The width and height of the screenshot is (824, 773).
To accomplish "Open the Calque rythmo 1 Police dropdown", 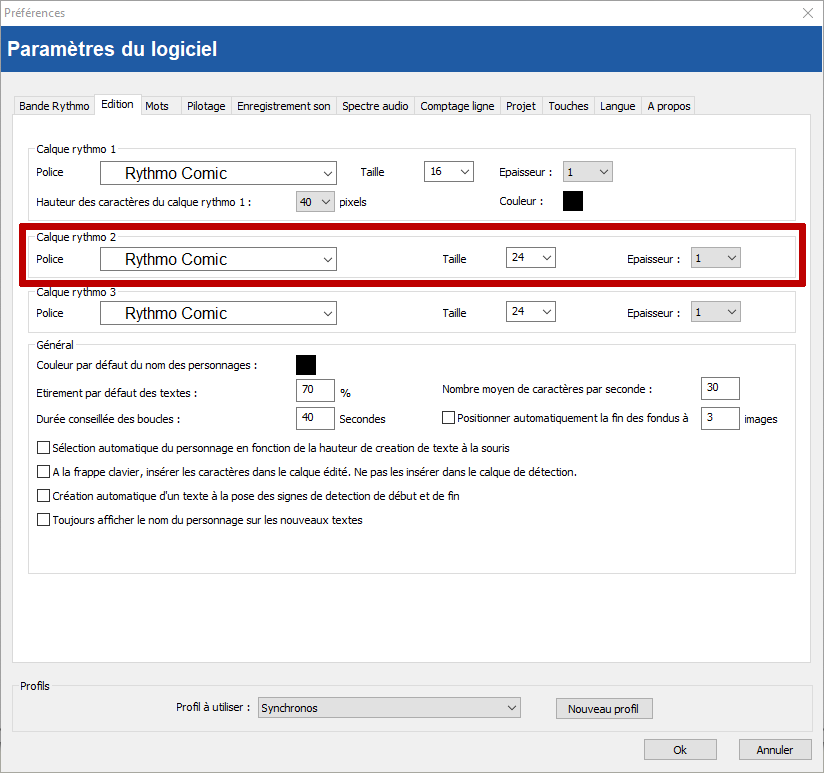I will click(218, 173).
